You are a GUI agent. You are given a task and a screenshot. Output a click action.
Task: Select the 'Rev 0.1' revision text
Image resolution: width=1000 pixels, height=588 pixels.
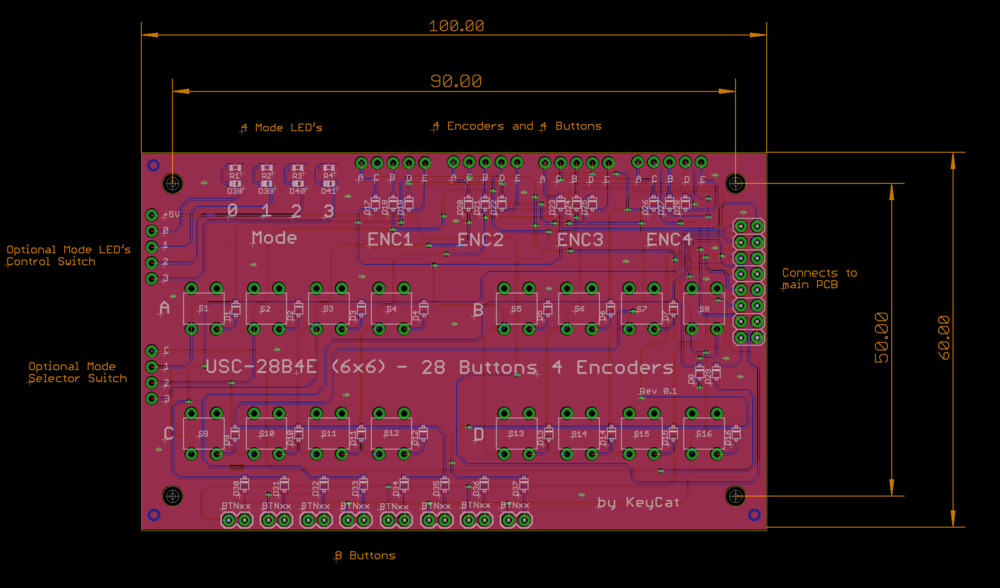(x=658, y=391)
